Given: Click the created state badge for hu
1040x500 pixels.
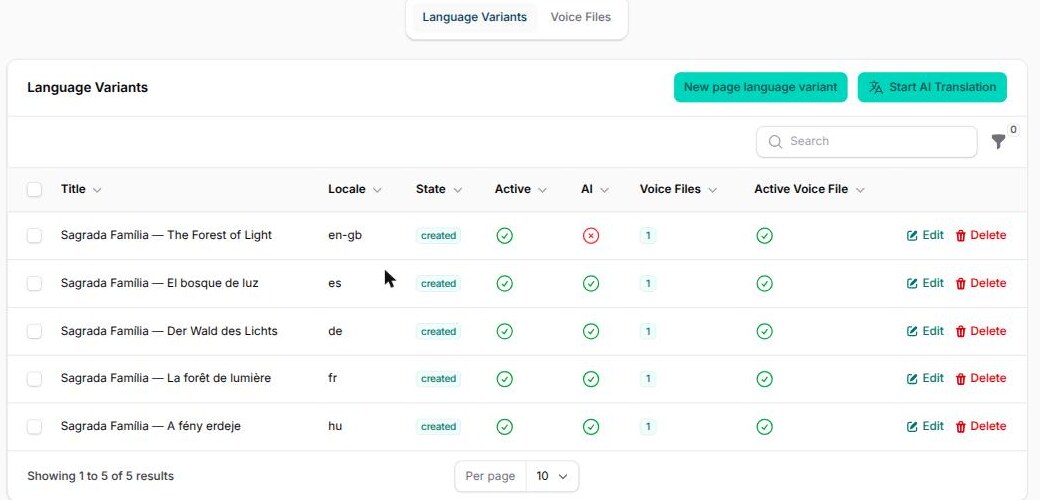Looking at the screenshot, I should 438,426.
